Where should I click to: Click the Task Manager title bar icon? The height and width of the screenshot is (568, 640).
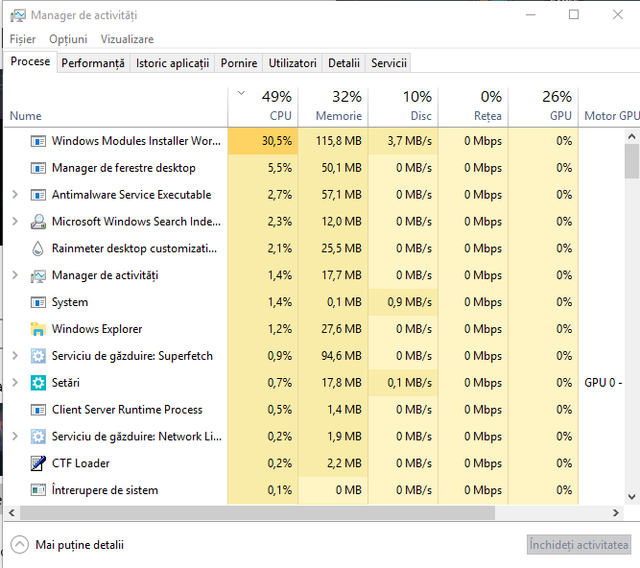[18, 16]
